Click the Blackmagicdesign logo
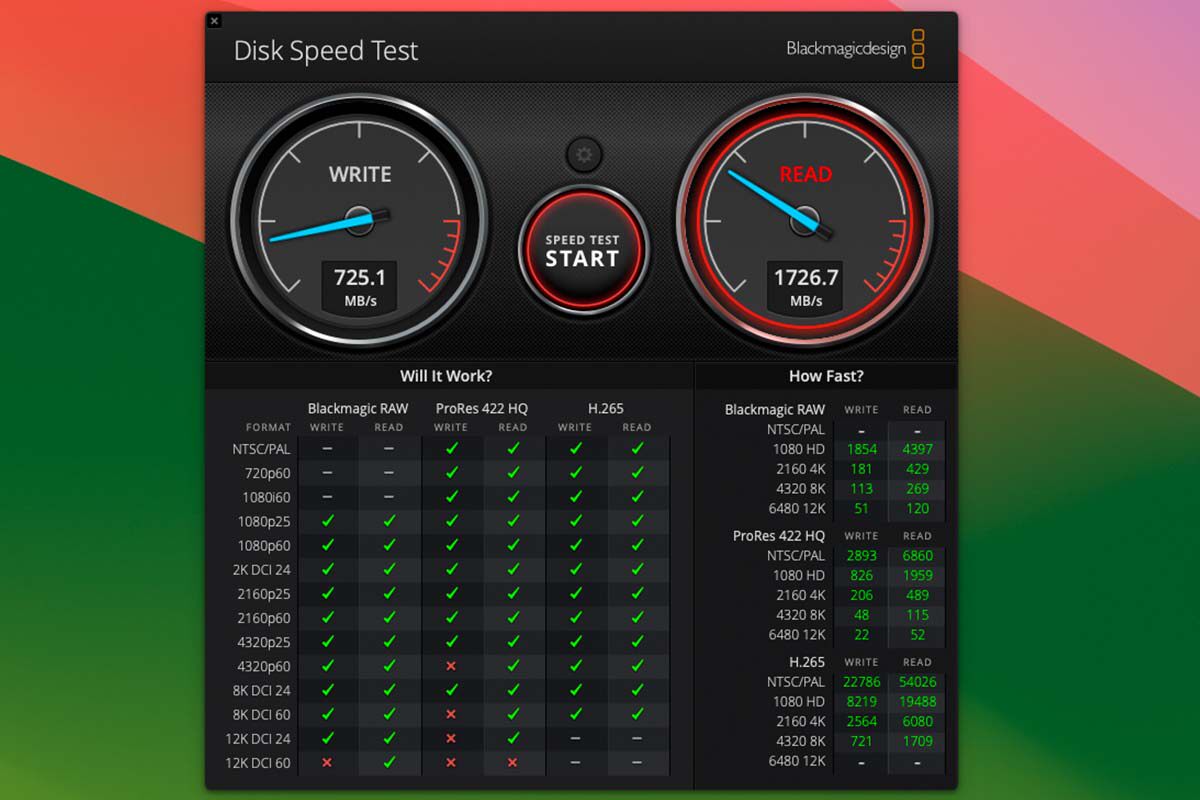Screen dimensions: 1200x800 pyautogui.click(x=856, y=48)
